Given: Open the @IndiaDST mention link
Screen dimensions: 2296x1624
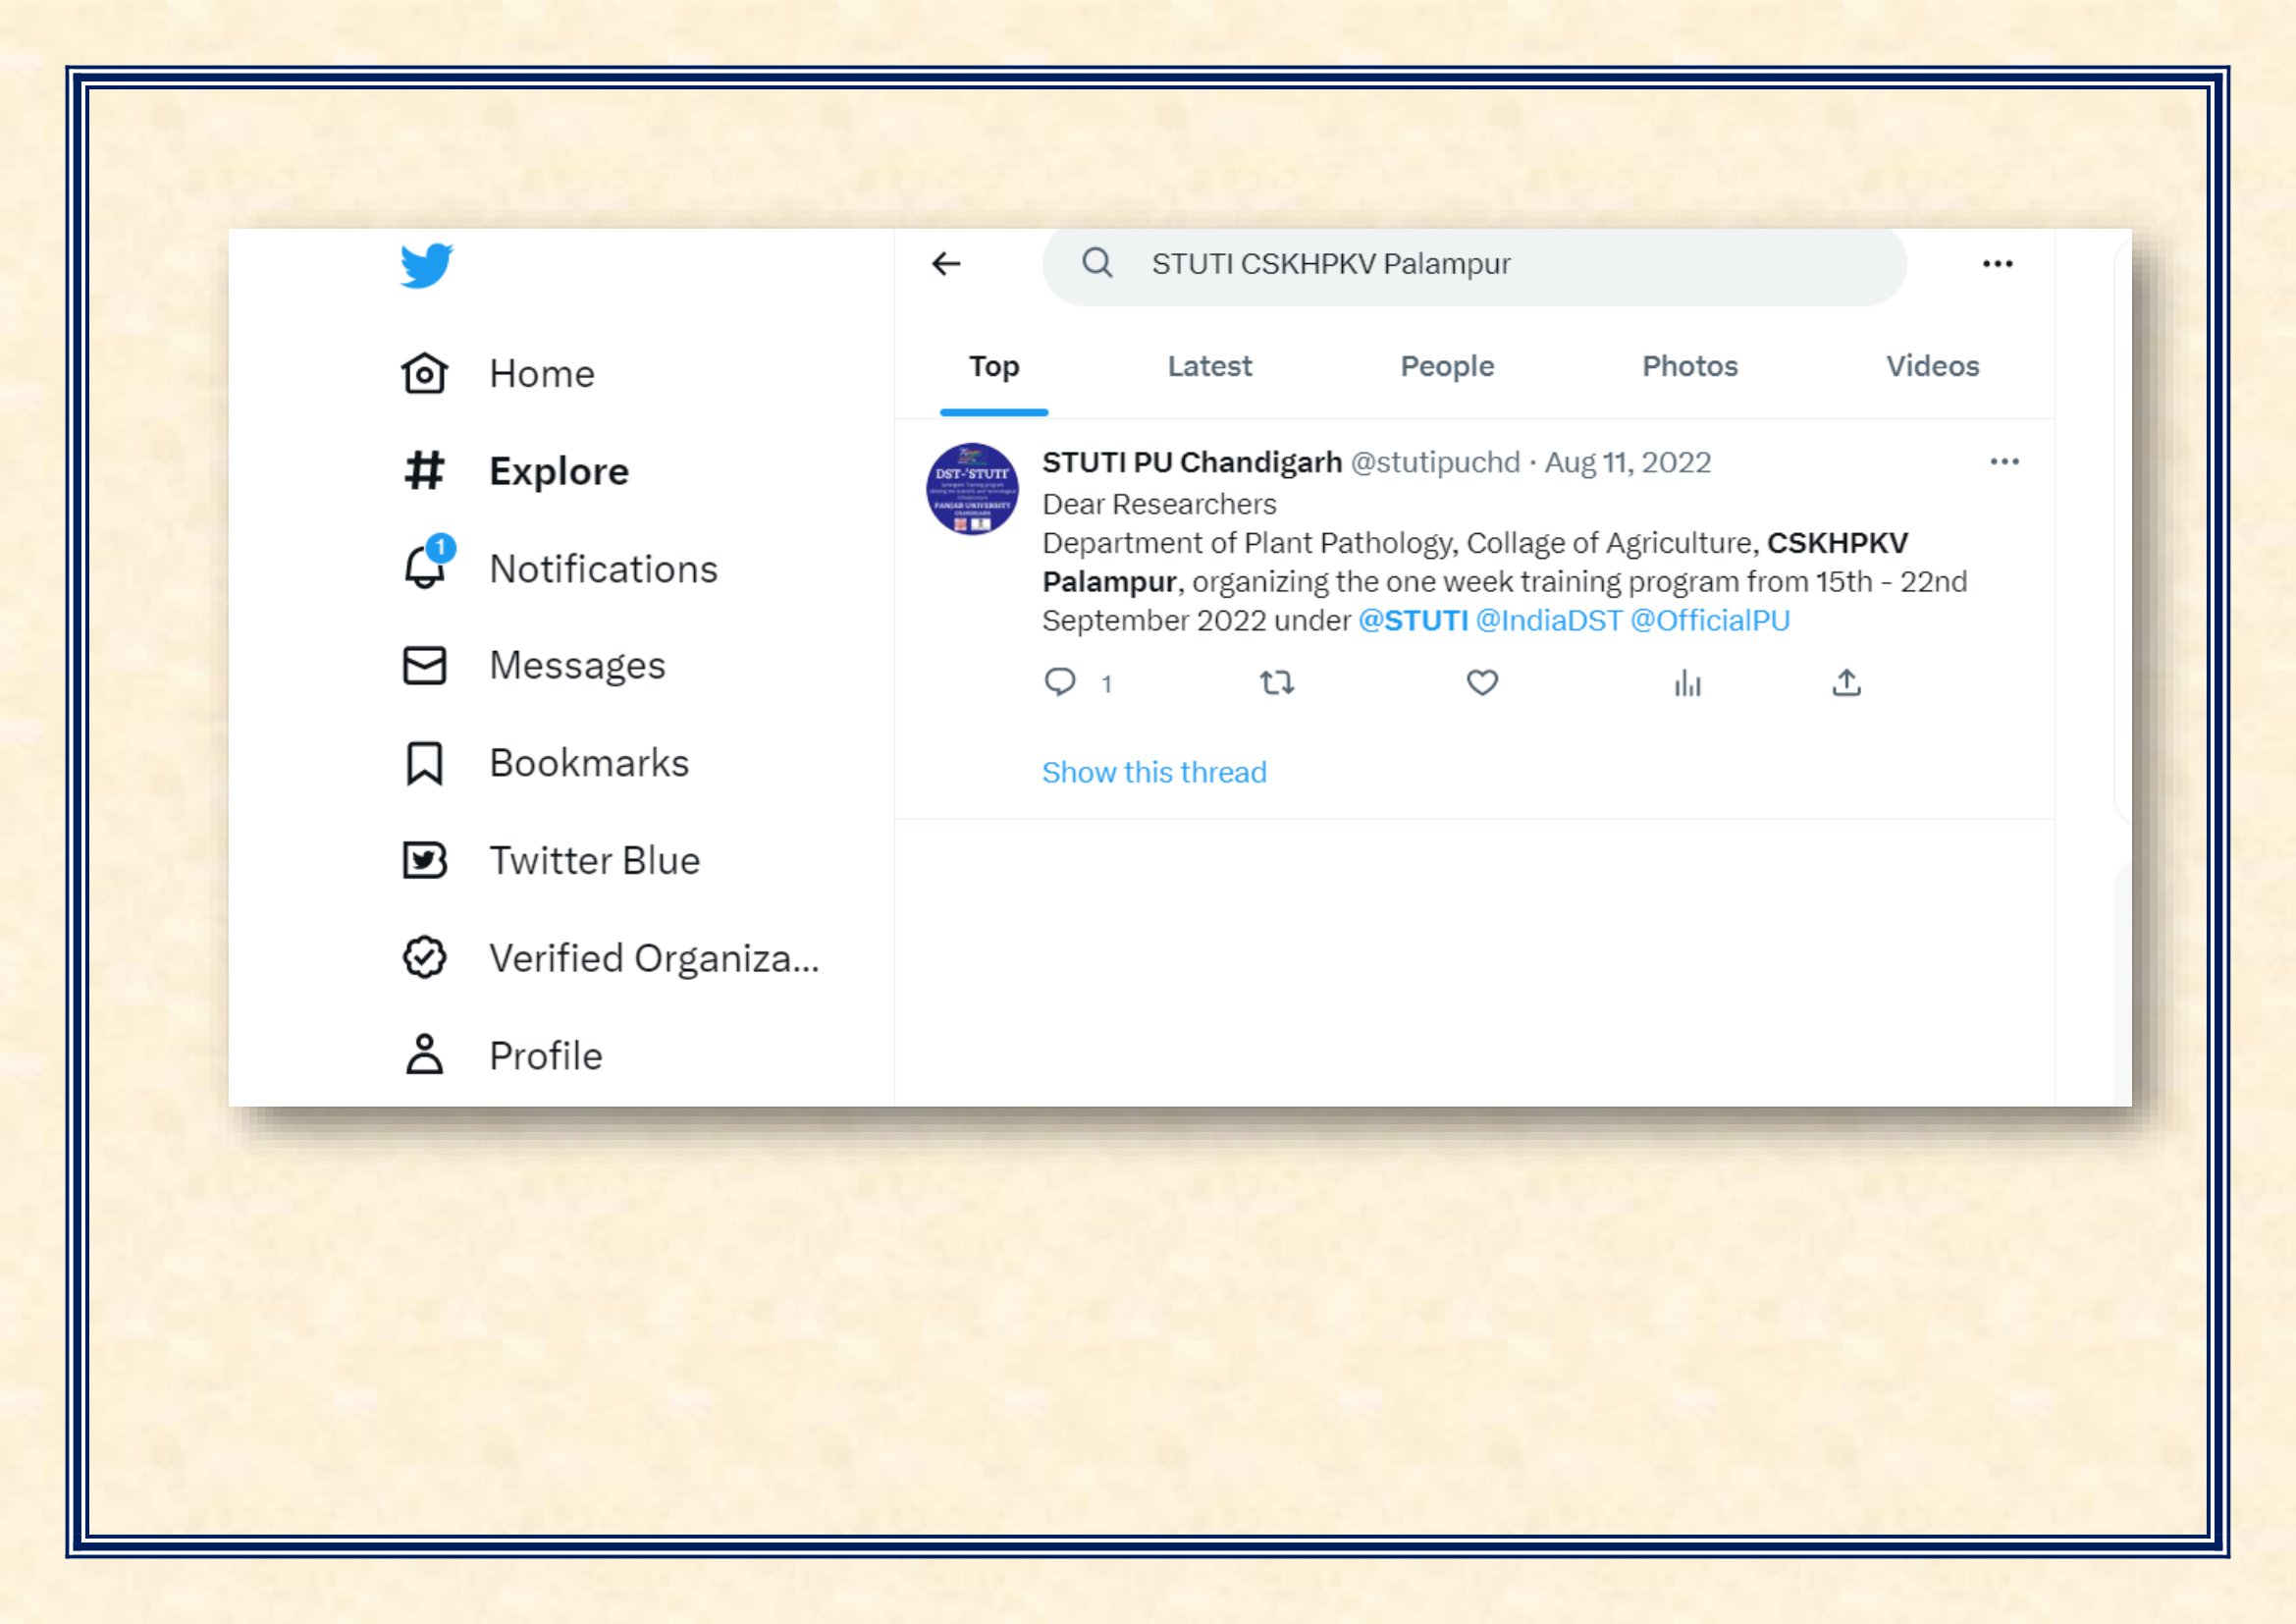Looking at the screenshot, I should click(1548, 621).
